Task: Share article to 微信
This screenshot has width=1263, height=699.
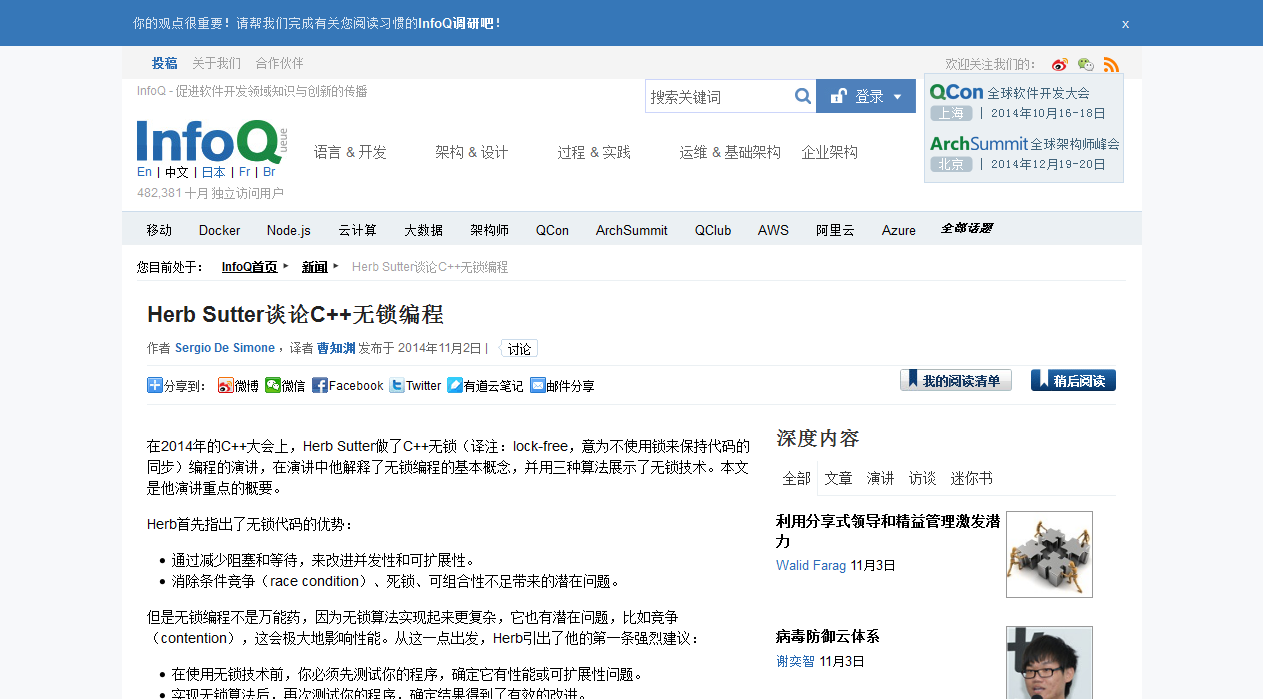Action: tap(285, 385)
